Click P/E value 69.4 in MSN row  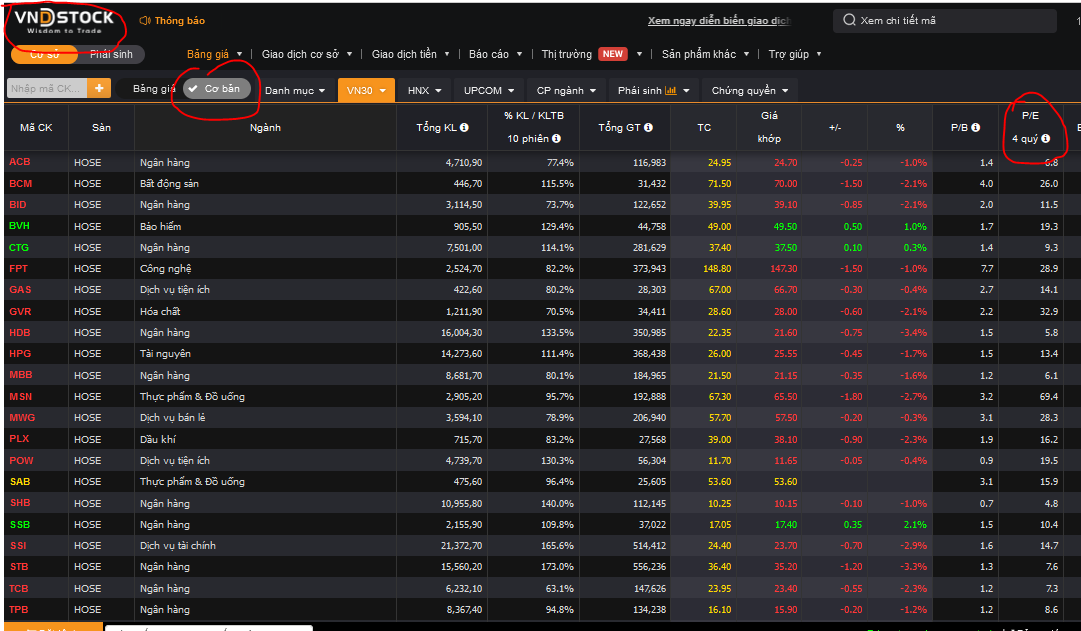click(x=1049, y=397)
